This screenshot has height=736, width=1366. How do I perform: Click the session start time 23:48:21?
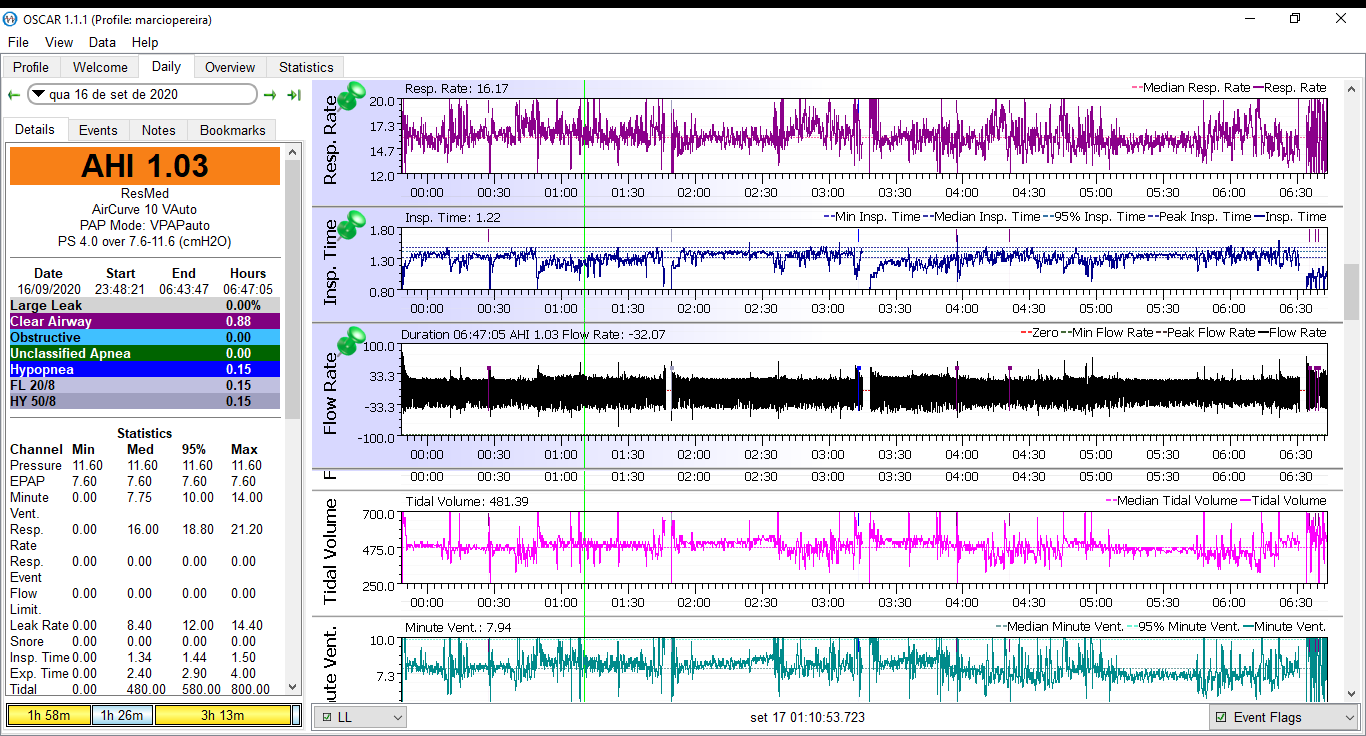tap(120, 289)
